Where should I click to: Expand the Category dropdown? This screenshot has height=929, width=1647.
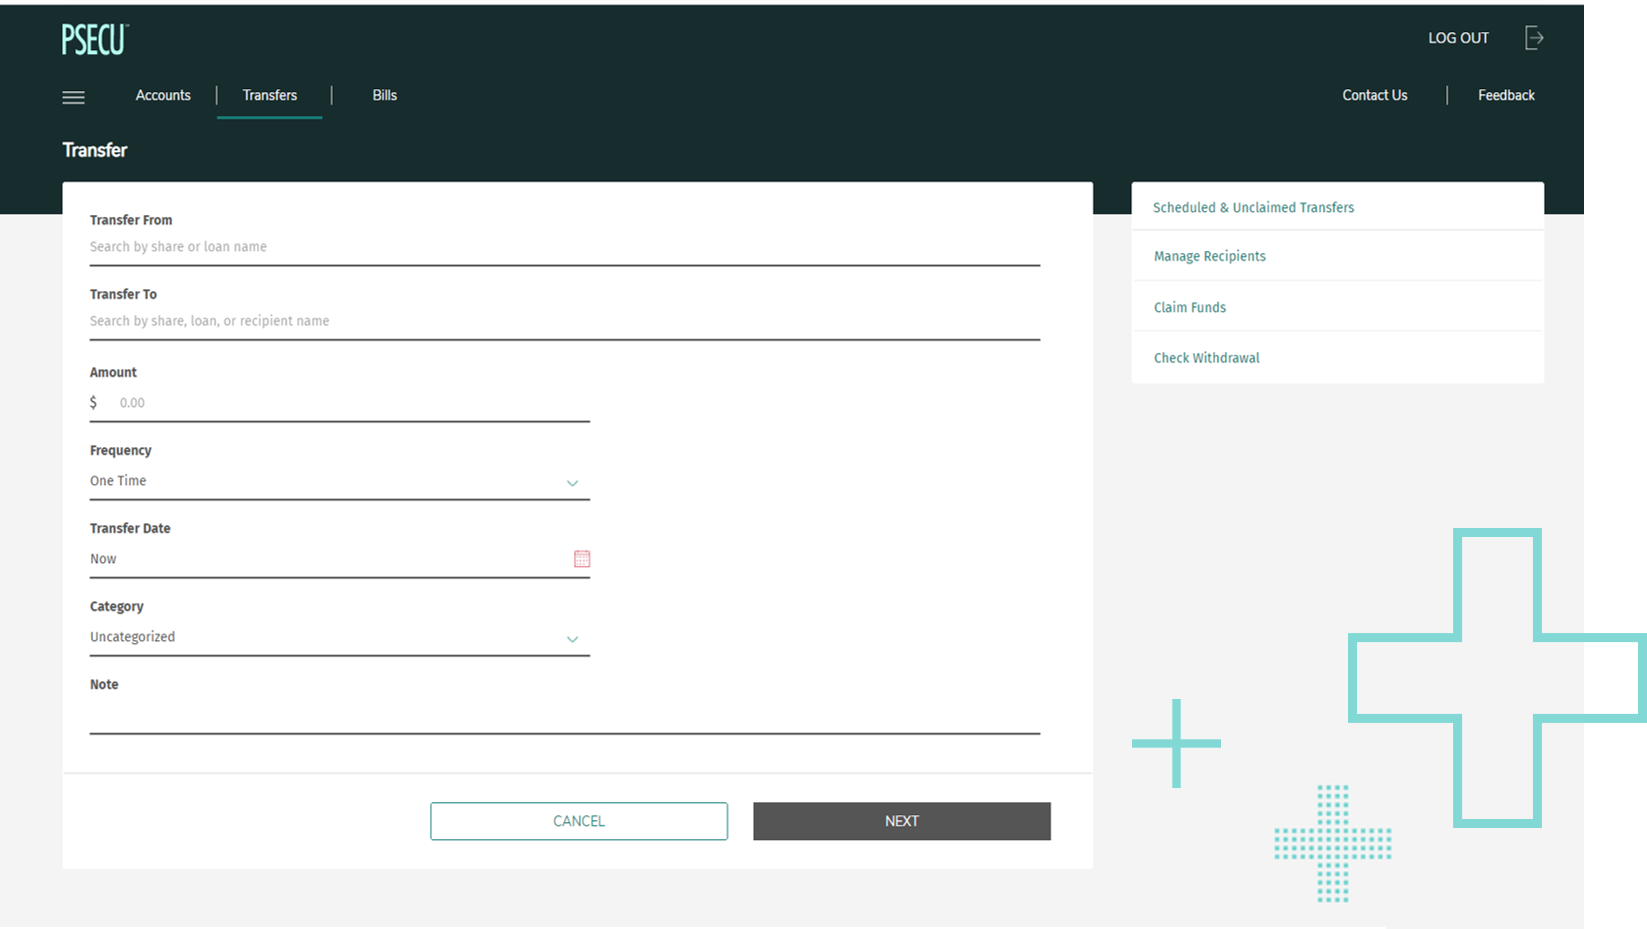(x=572, y=638)
